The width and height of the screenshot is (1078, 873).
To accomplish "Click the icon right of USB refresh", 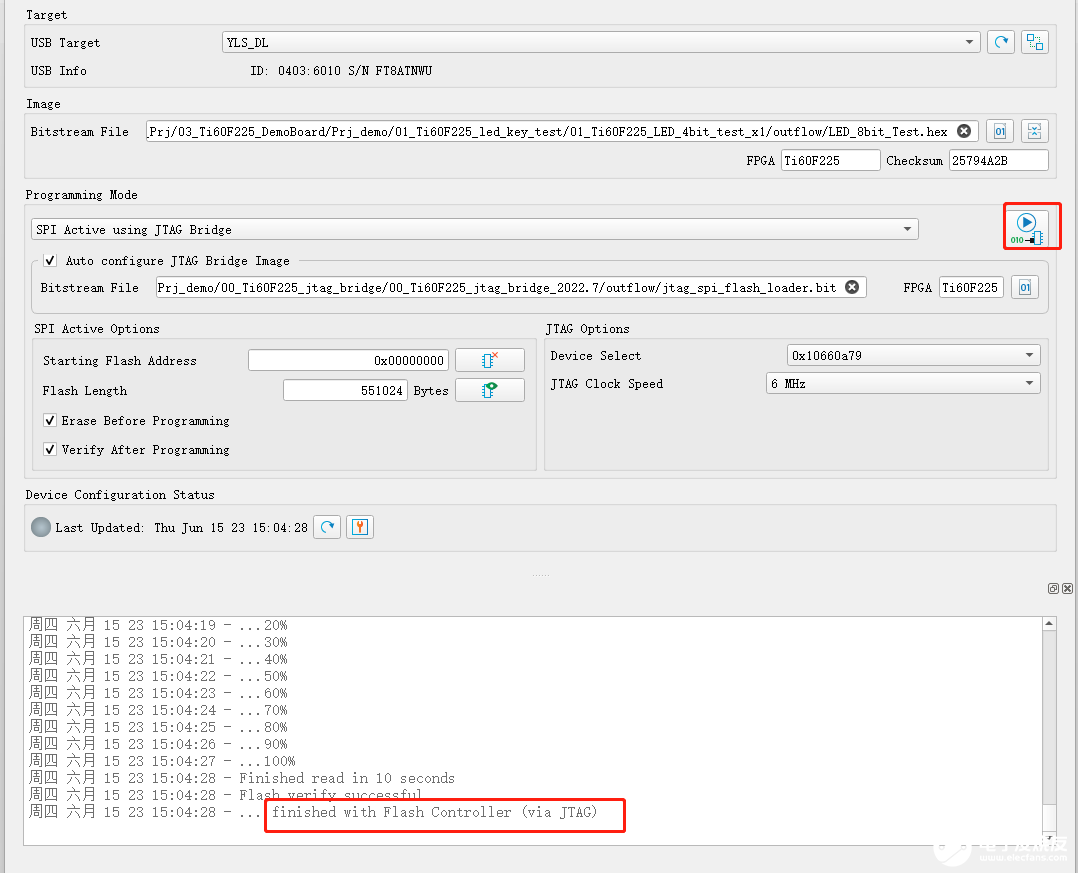I will pos(1034,42).
